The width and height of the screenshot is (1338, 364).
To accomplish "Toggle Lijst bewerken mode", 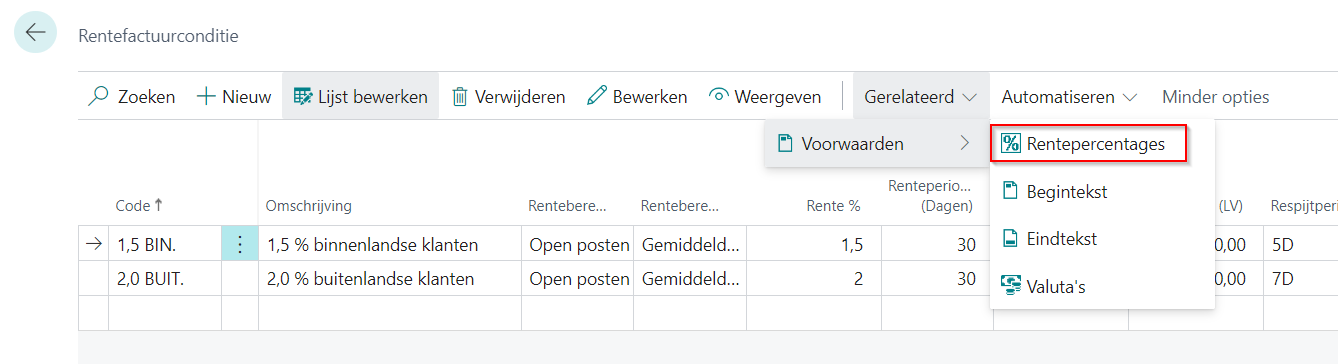I will click(x=360, y=97).
